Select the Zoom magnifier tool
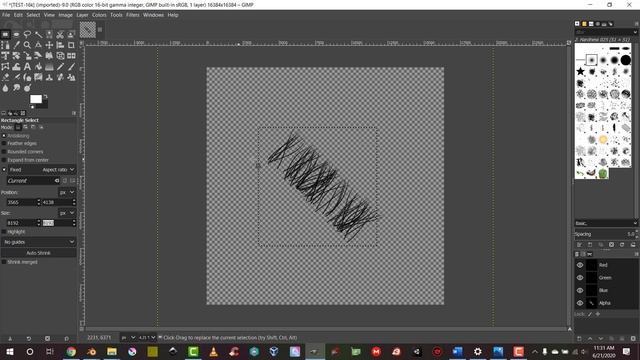The height and width of the screenshot is (360, 640). point(27,45)
